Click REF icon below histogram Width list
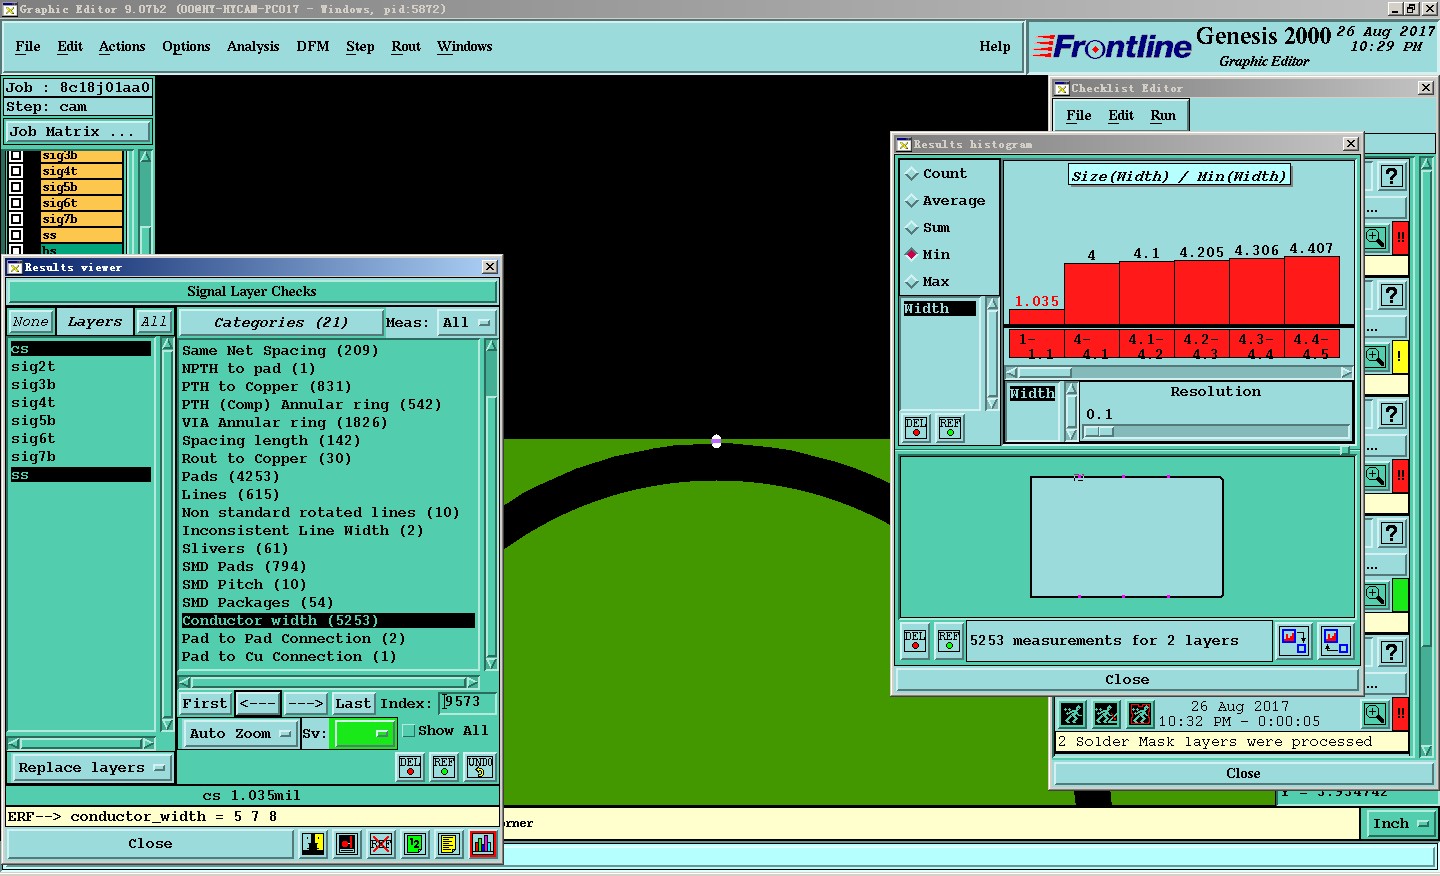 tap(950, 428)
